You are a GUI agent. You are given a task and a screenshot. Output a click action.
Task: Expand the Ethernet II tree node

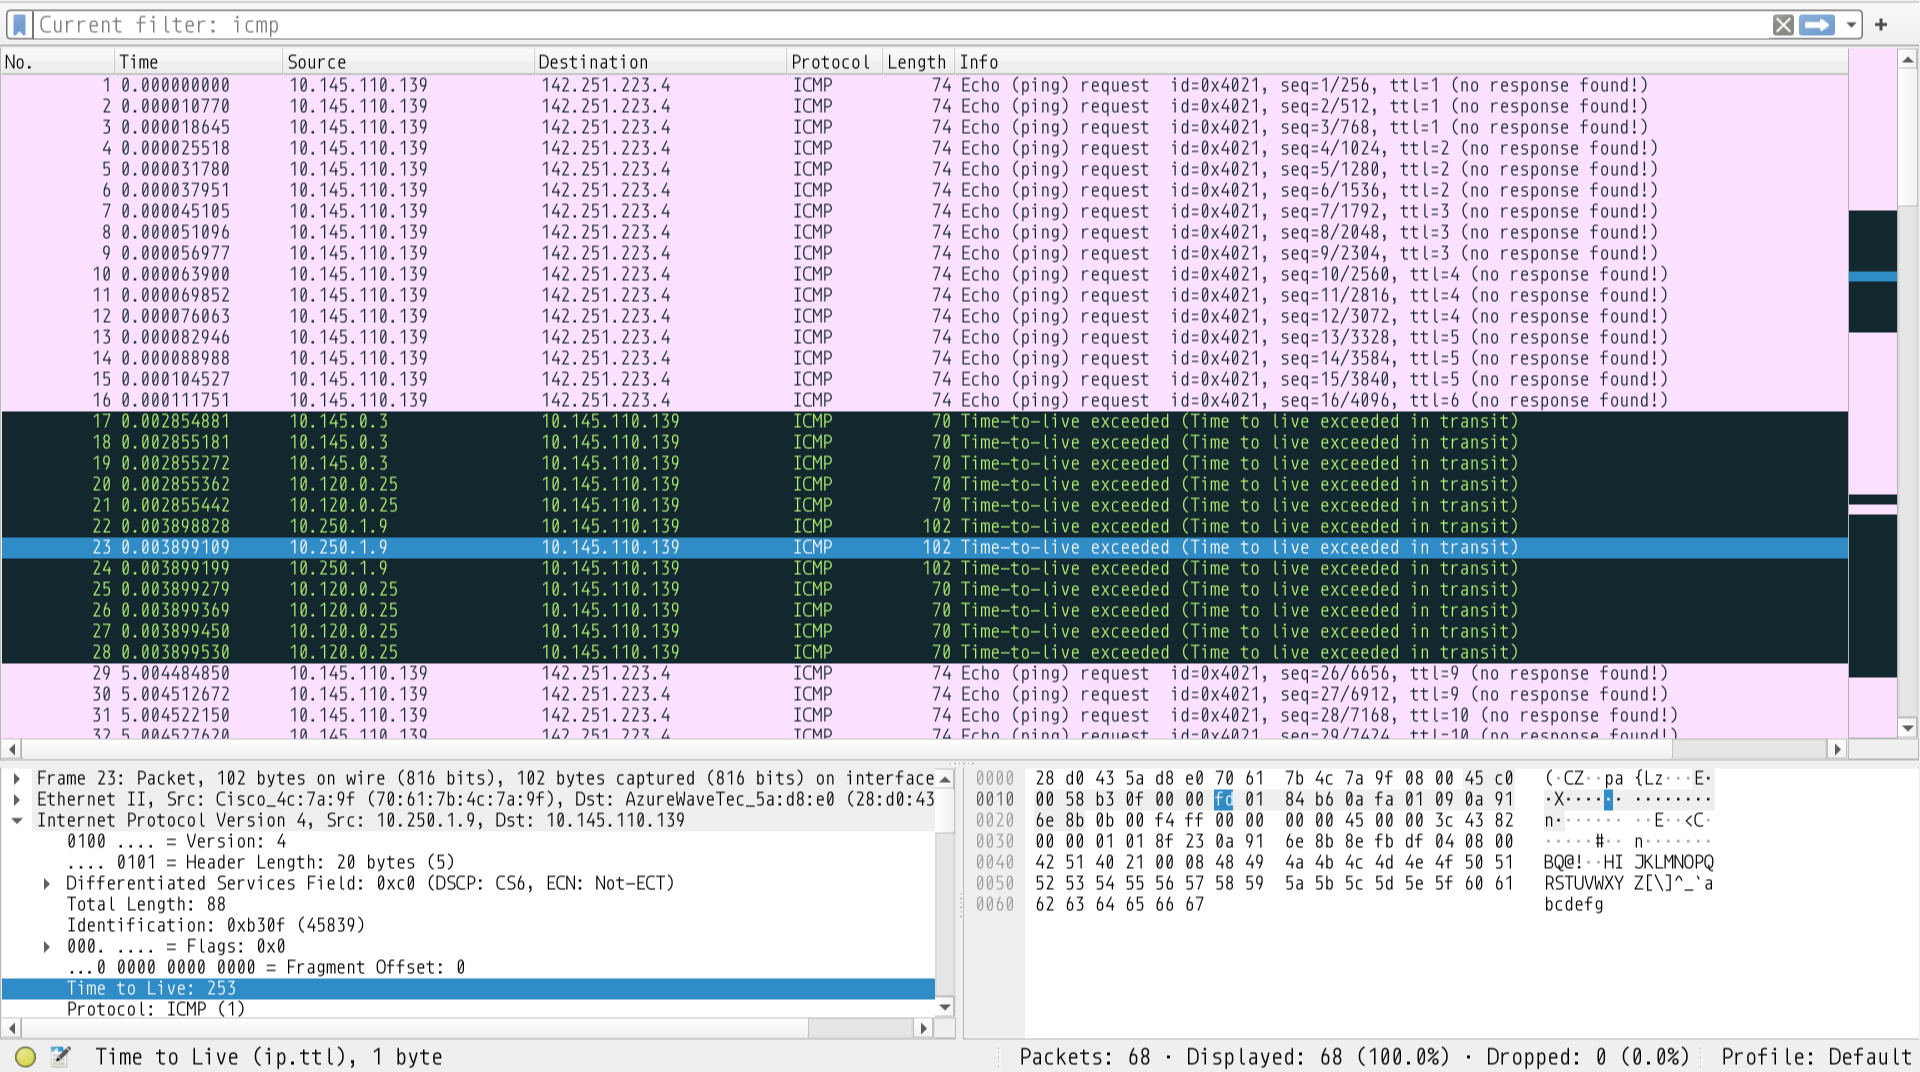(x=16, y=799)
